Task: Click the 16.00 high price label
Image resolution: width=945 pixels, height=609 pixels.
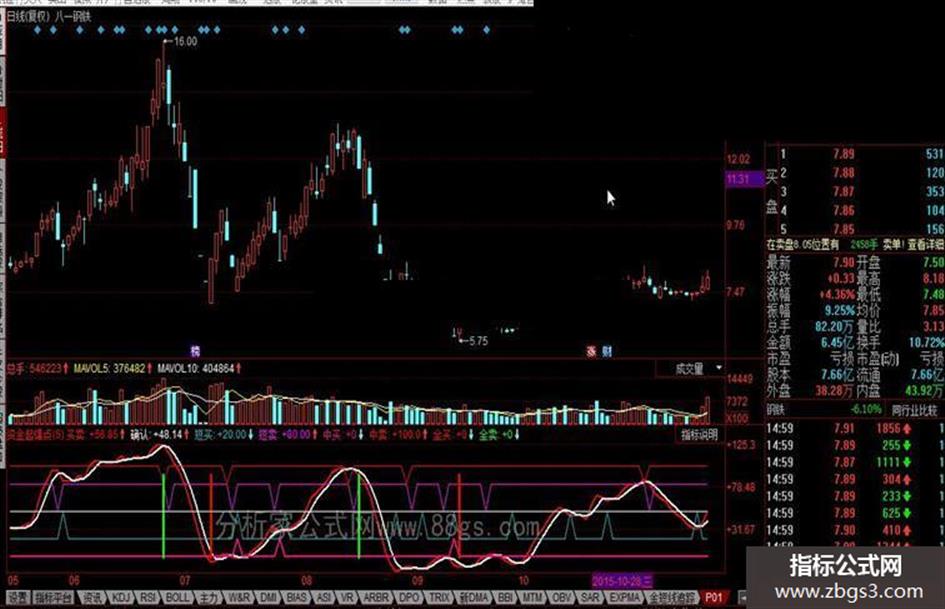Action: pyautogui.click(x=184, y=42)
